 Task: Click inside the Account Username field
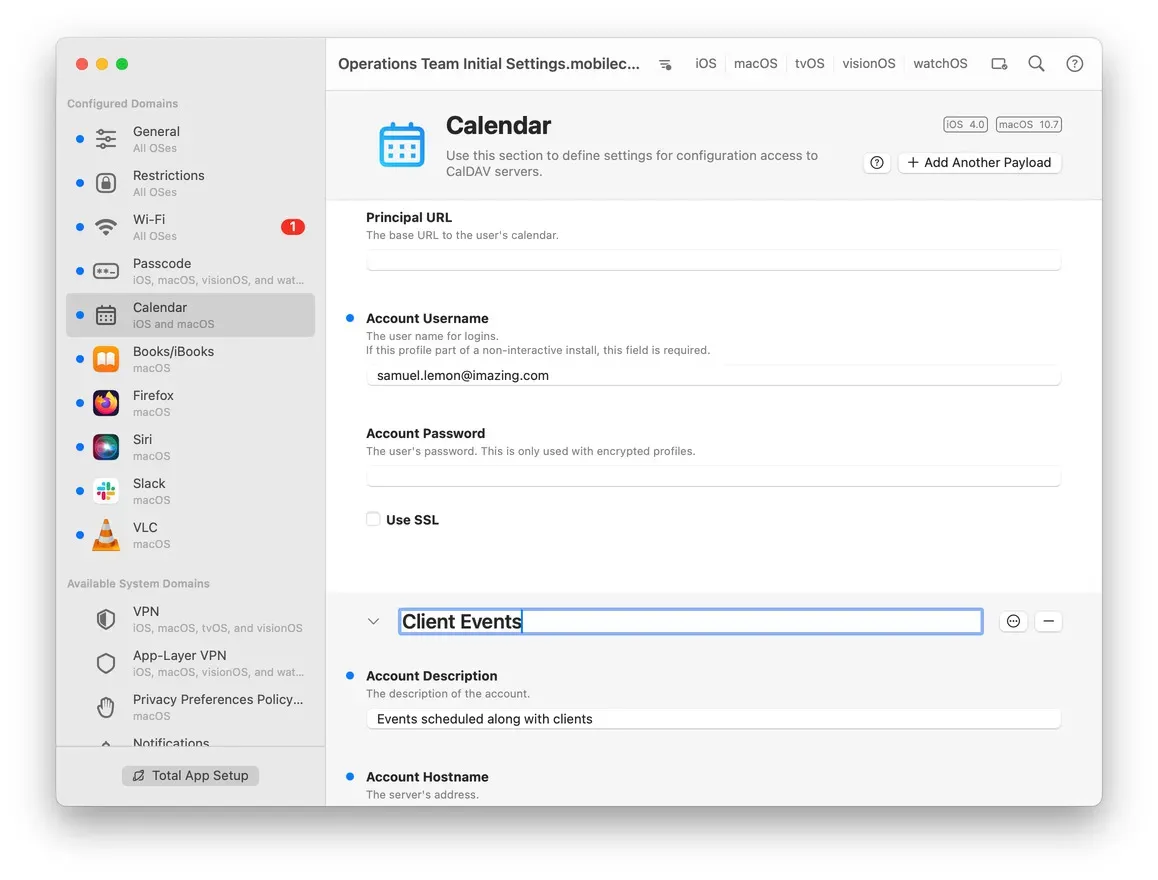pos(713,375)
